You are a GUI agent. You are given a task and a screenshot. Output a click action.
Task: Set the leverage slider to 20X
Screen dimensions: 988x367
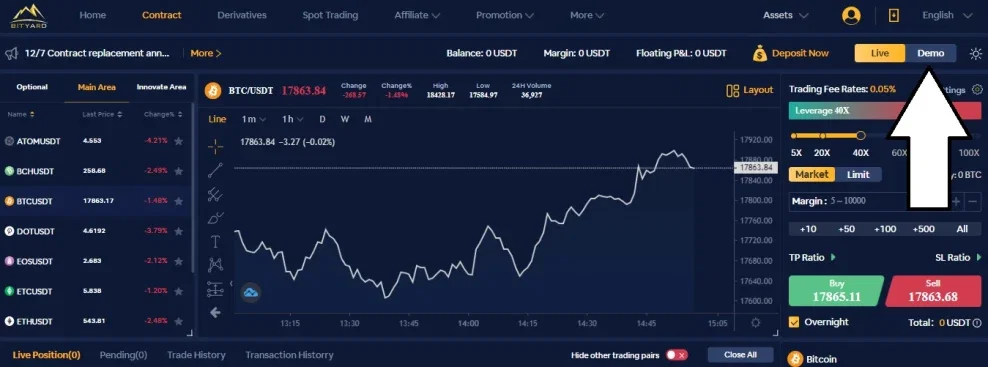[822, 136]
